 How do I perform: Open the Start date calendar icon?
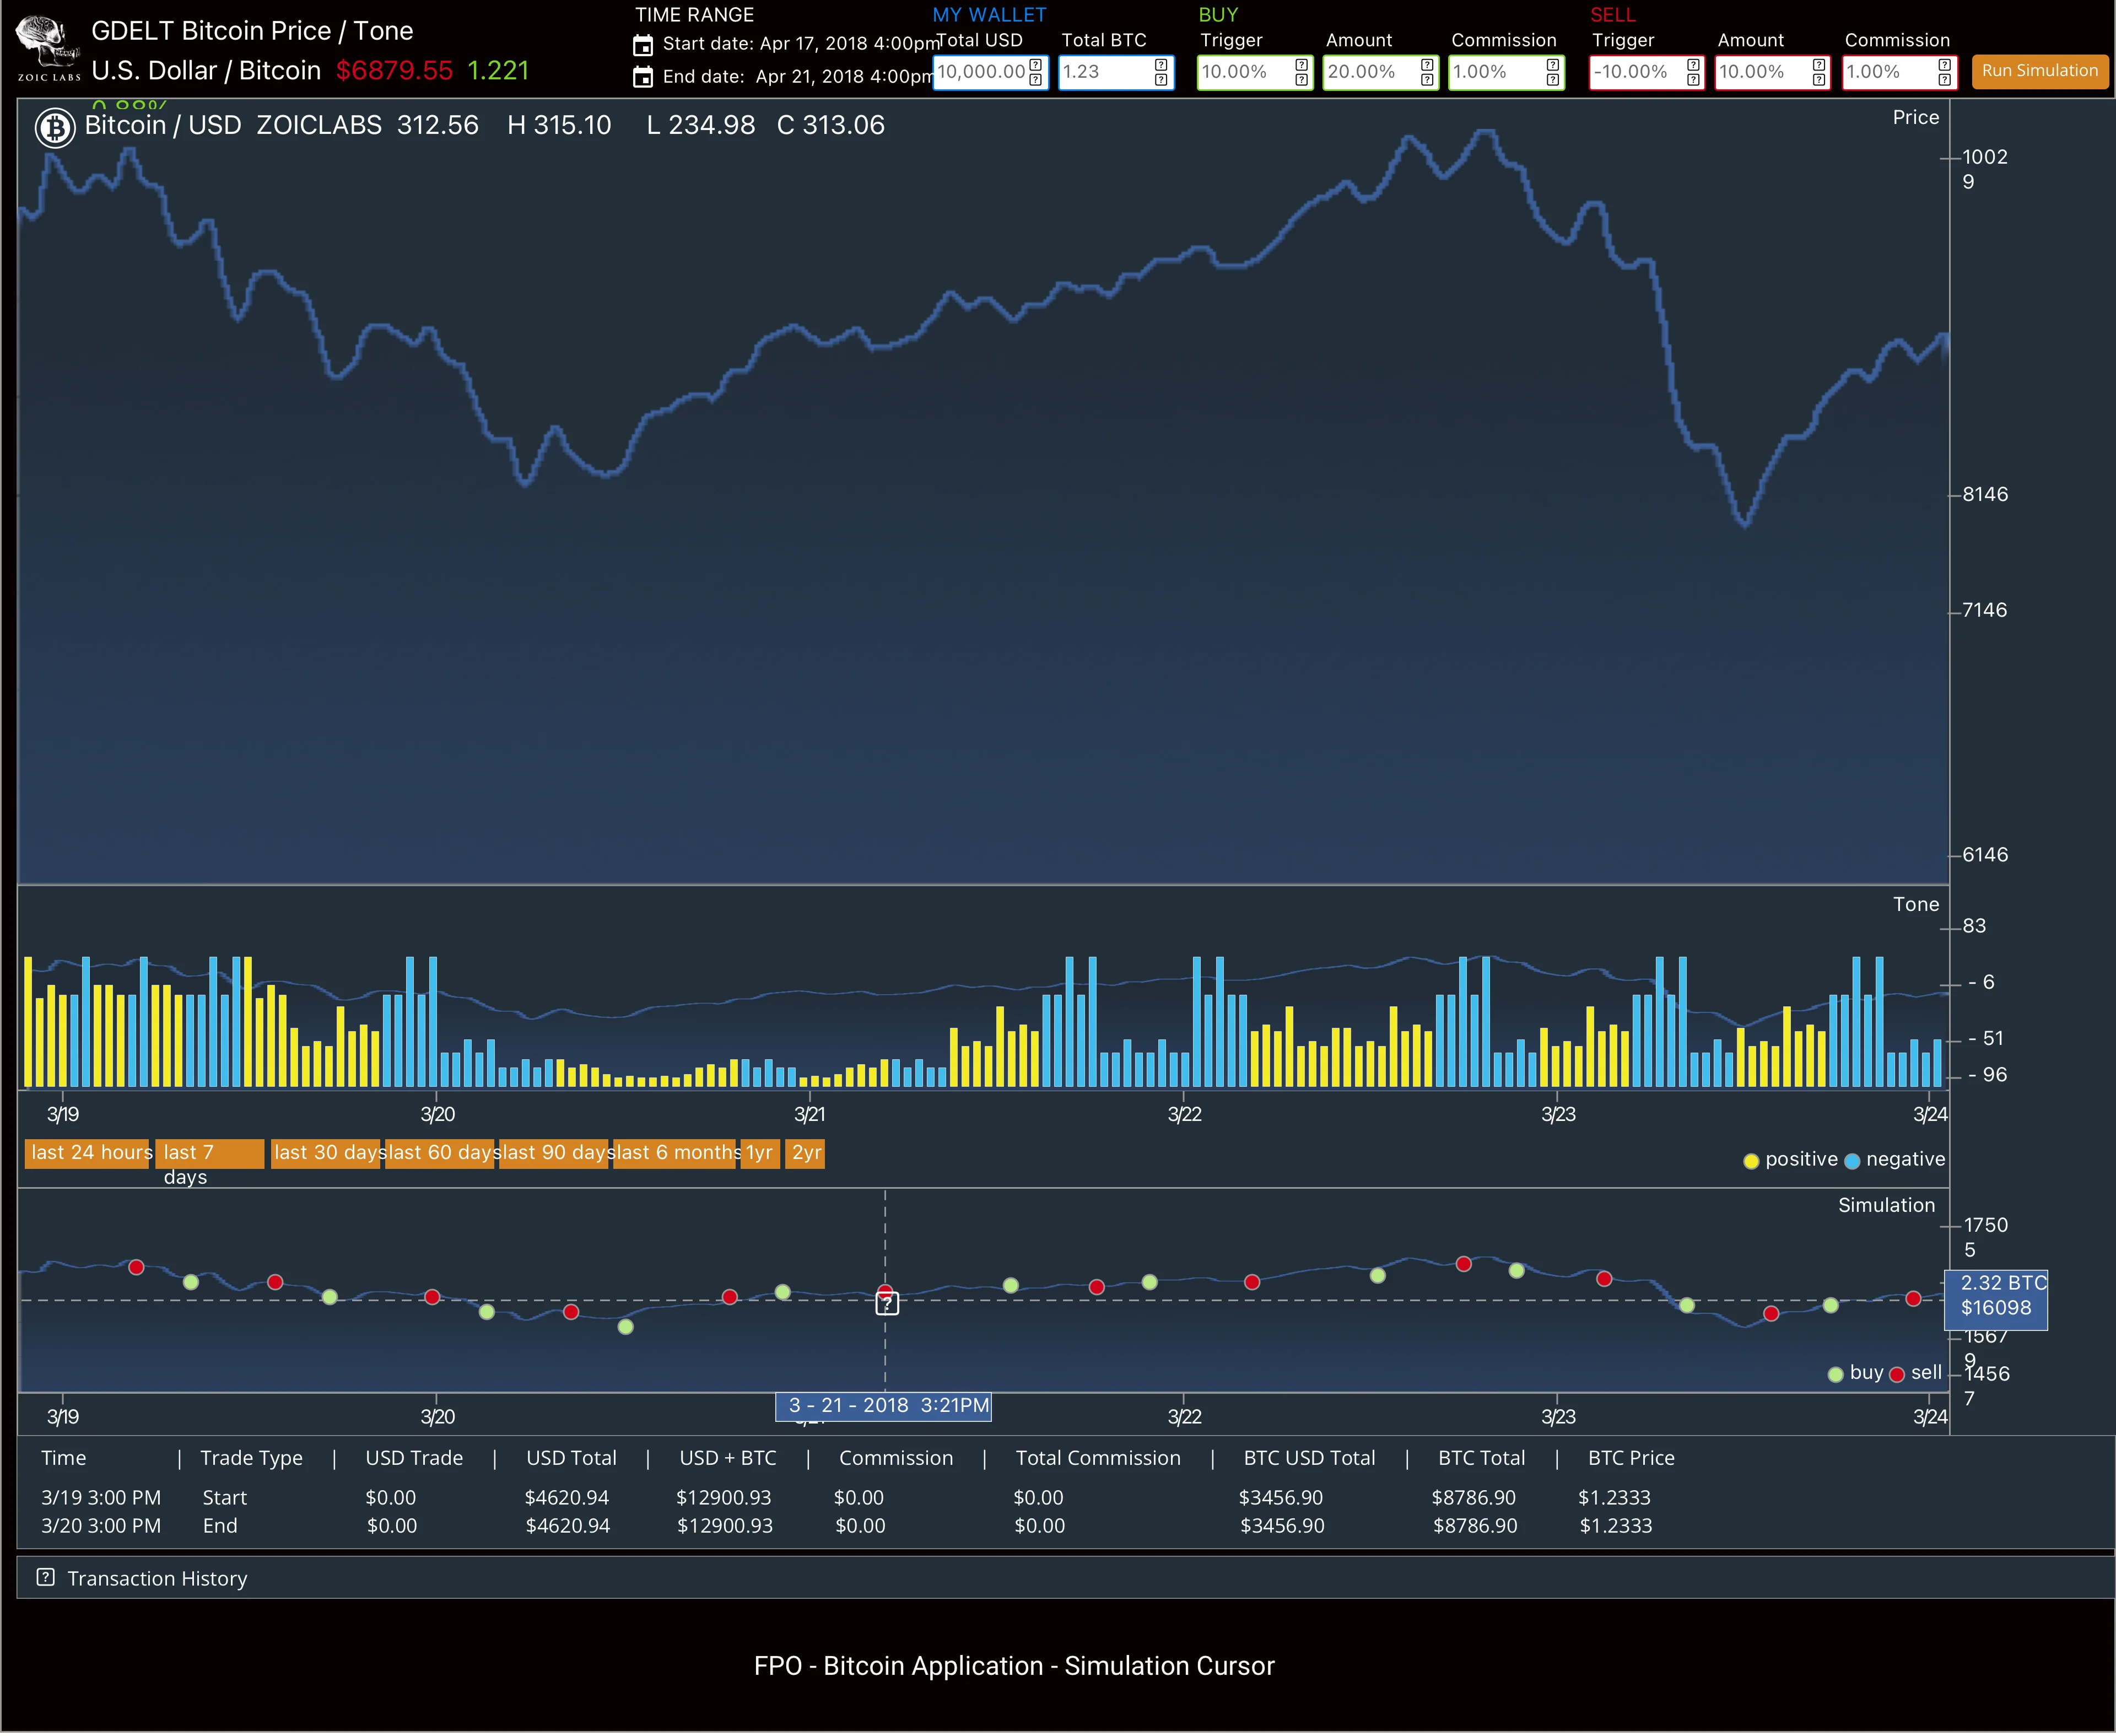(643, 45)
